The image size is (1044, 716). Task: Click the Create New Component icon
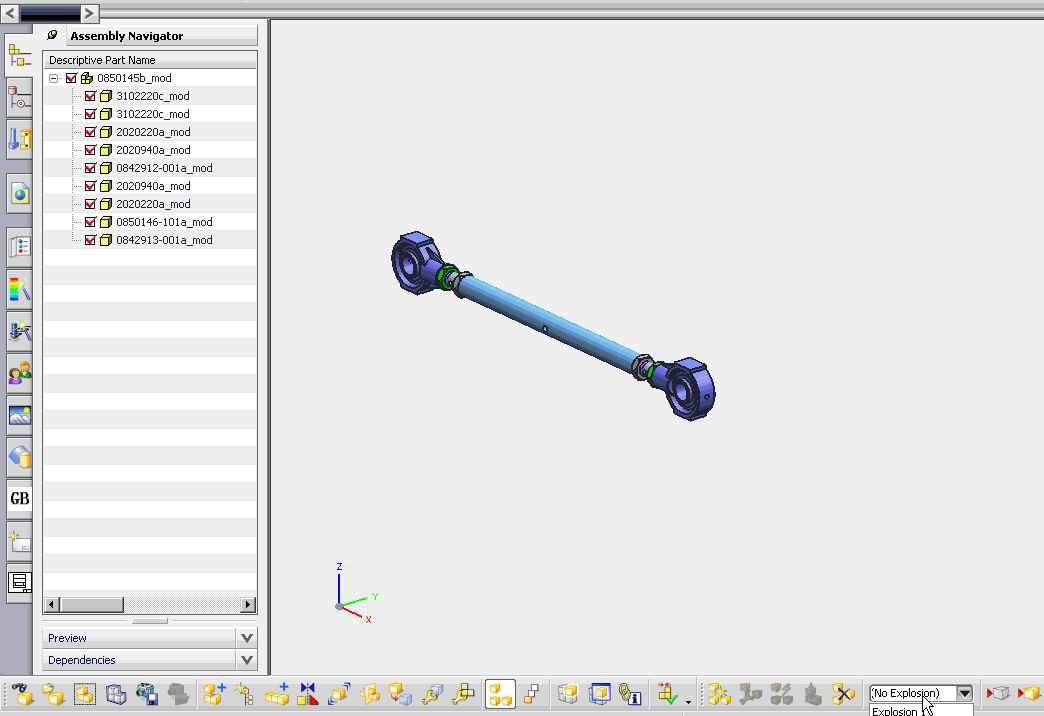(244, 694)
